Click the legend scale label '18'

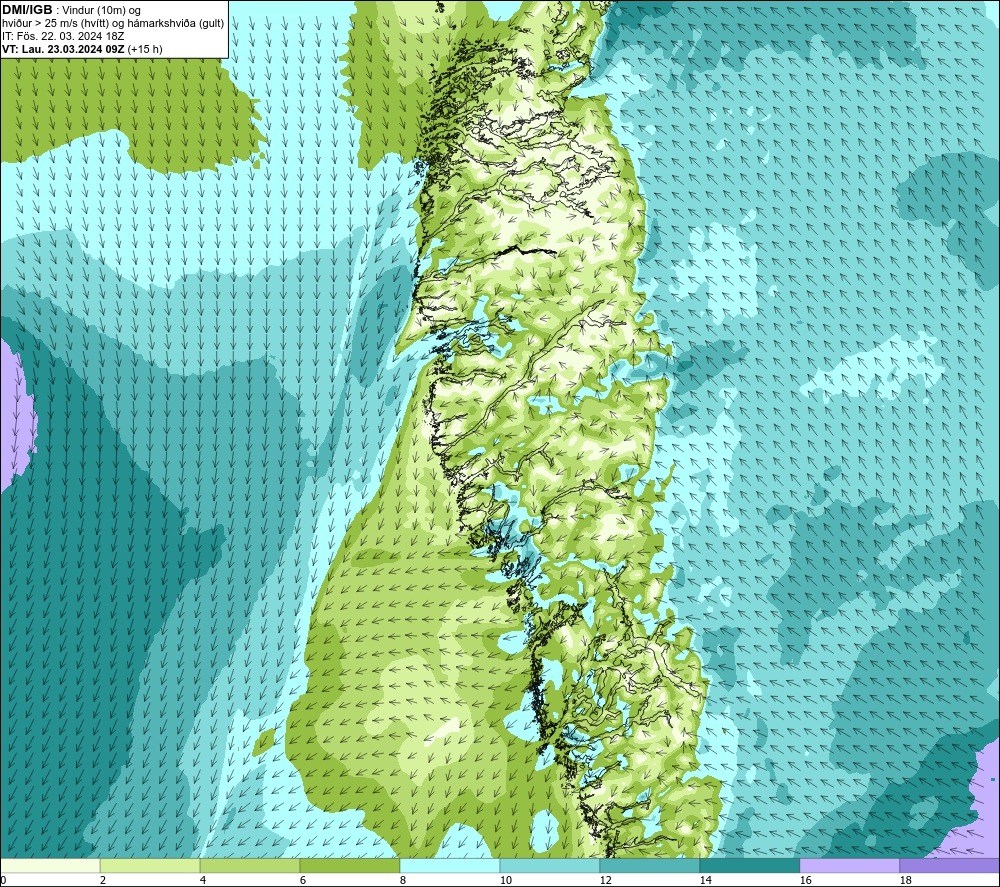[x=905, y=881]
